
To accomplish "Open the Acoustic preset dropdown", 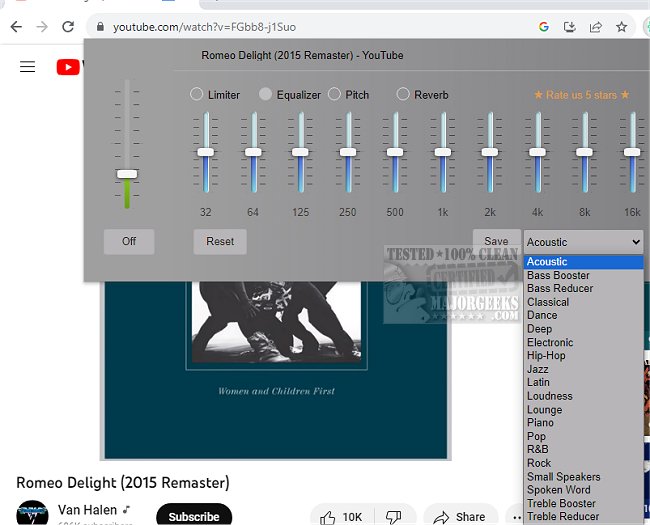I will 583,241.
